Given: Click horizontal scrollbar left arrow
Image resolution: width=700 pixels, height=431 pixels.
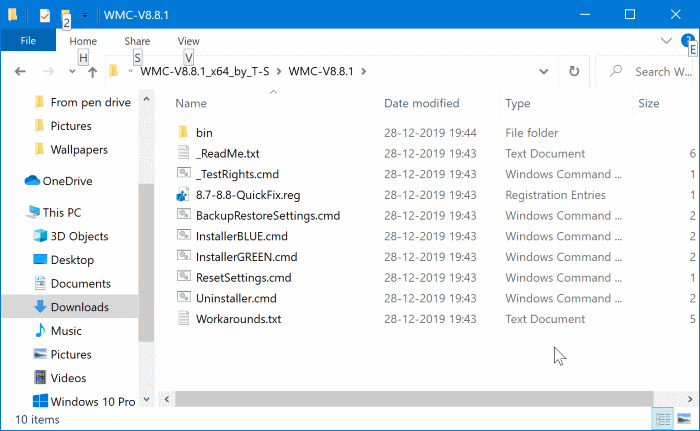Looking at the screenshot, I should 167,399.
